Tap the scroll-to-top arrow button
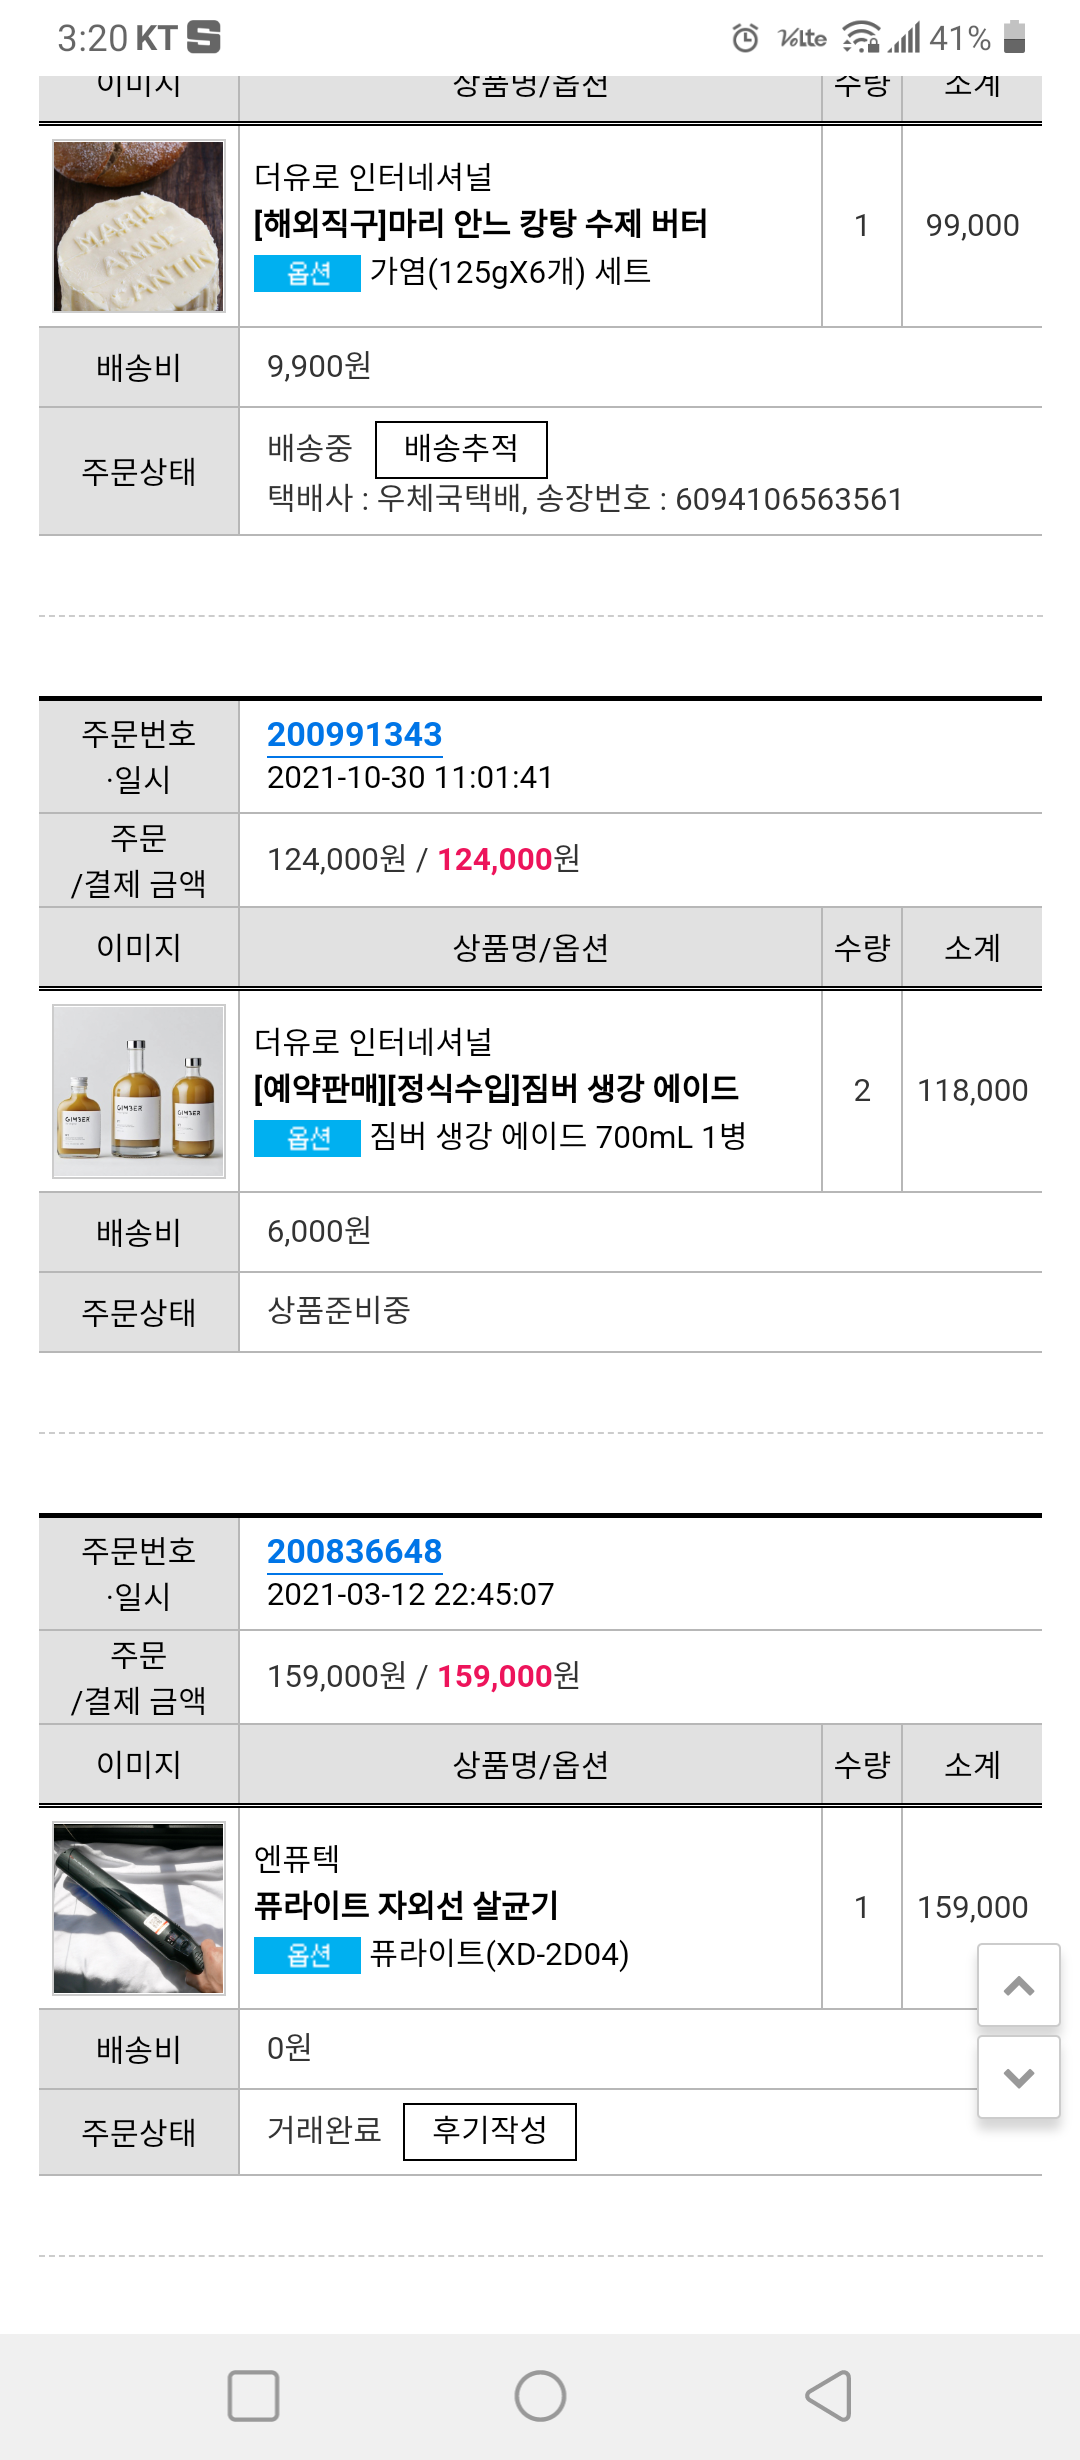The height and width of the screenshot is (2460, 1080). 1018,1986
